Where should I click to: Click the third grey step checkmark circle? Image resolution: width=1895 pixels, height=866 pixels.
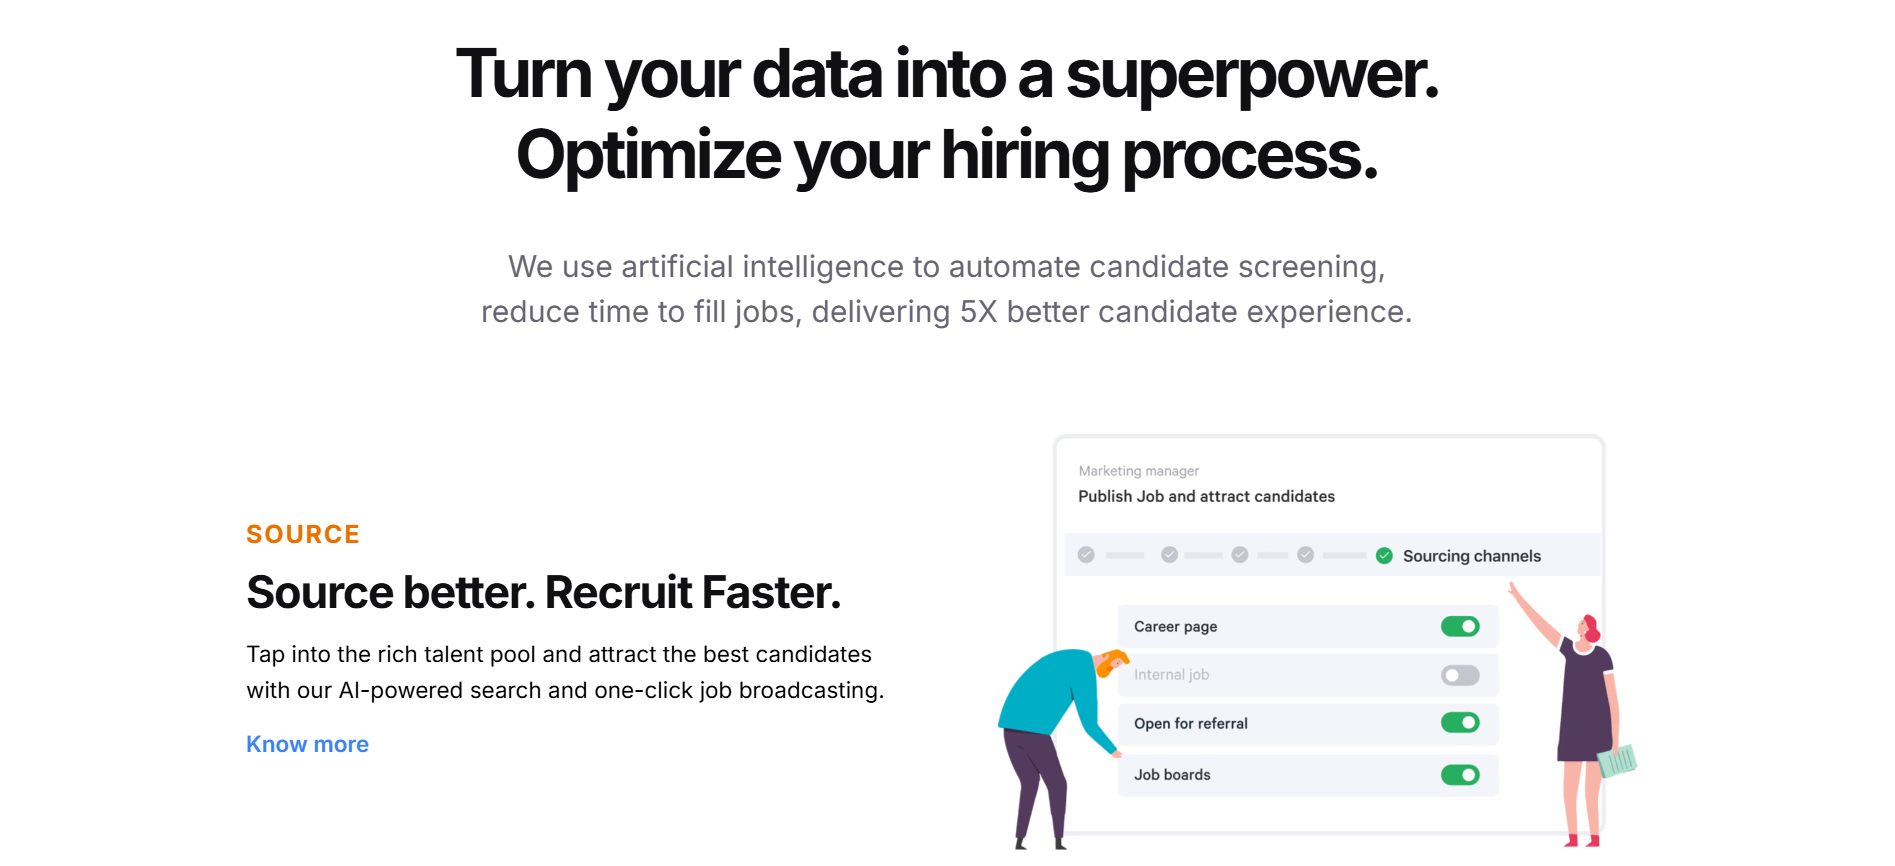[x=1240, y=555]
